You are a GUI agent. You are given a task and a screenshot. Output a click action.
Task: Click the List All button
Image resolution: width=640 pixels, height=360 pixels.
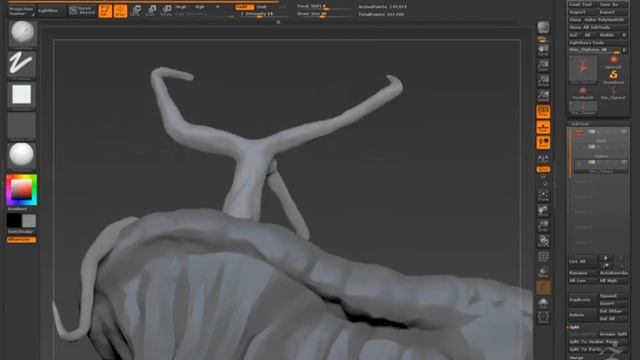583,262
